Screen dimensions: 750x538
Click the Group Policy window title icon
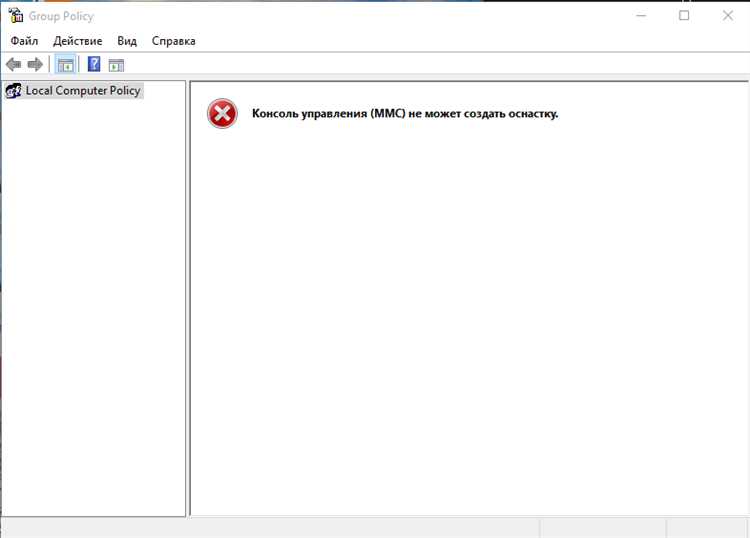click(x=15, y=16)
